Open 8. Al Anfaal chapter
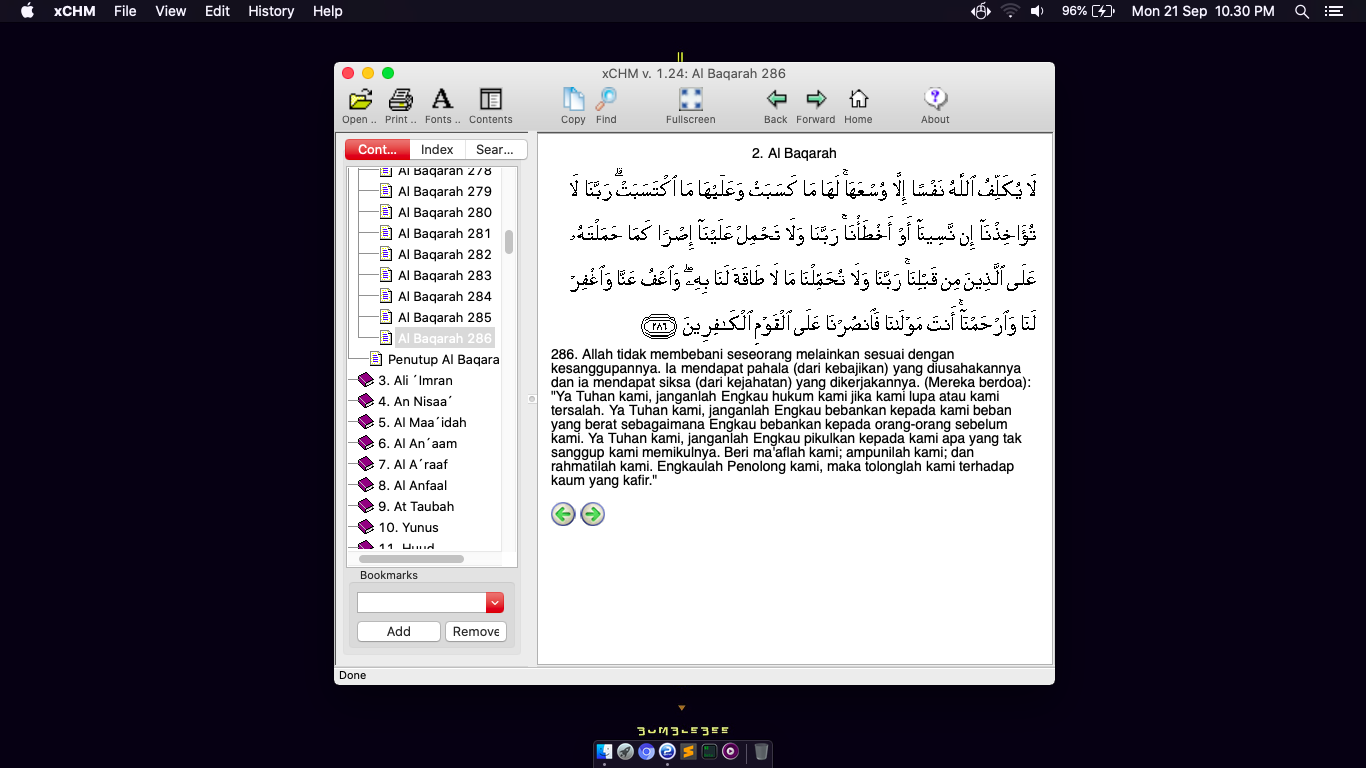The height and width of the screenshot is (768, 1366). coord(413,485)
